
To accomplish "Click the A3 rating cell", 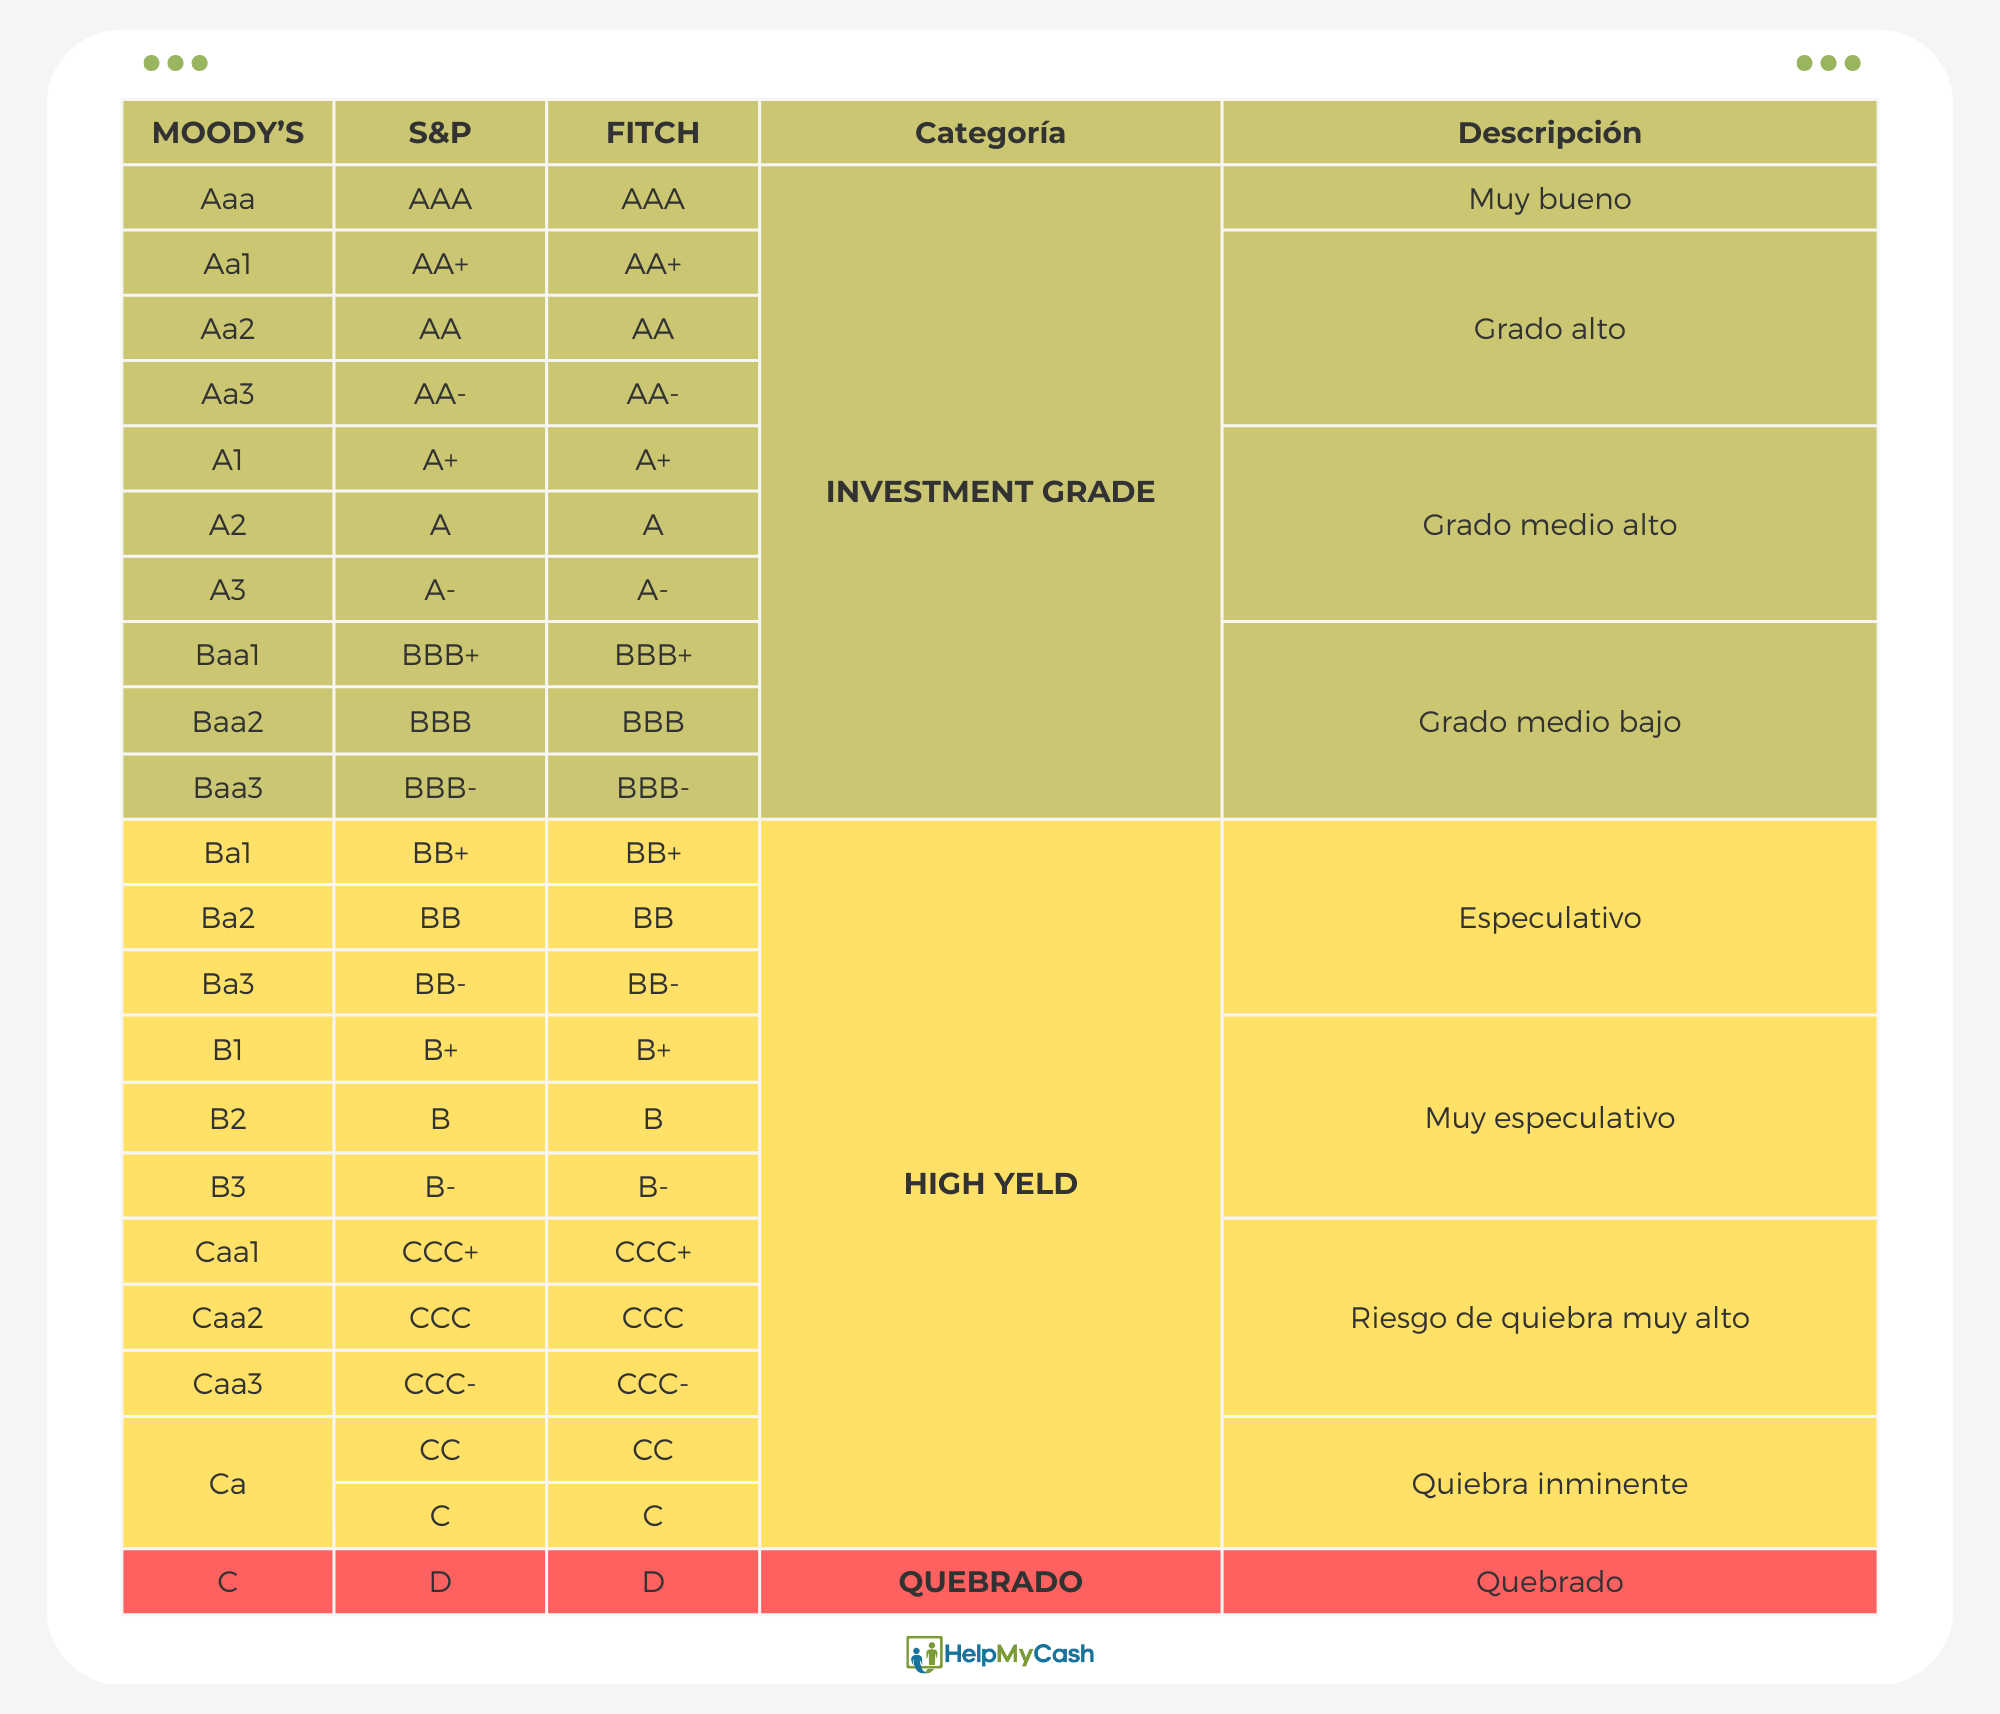I will click(228, 589).
